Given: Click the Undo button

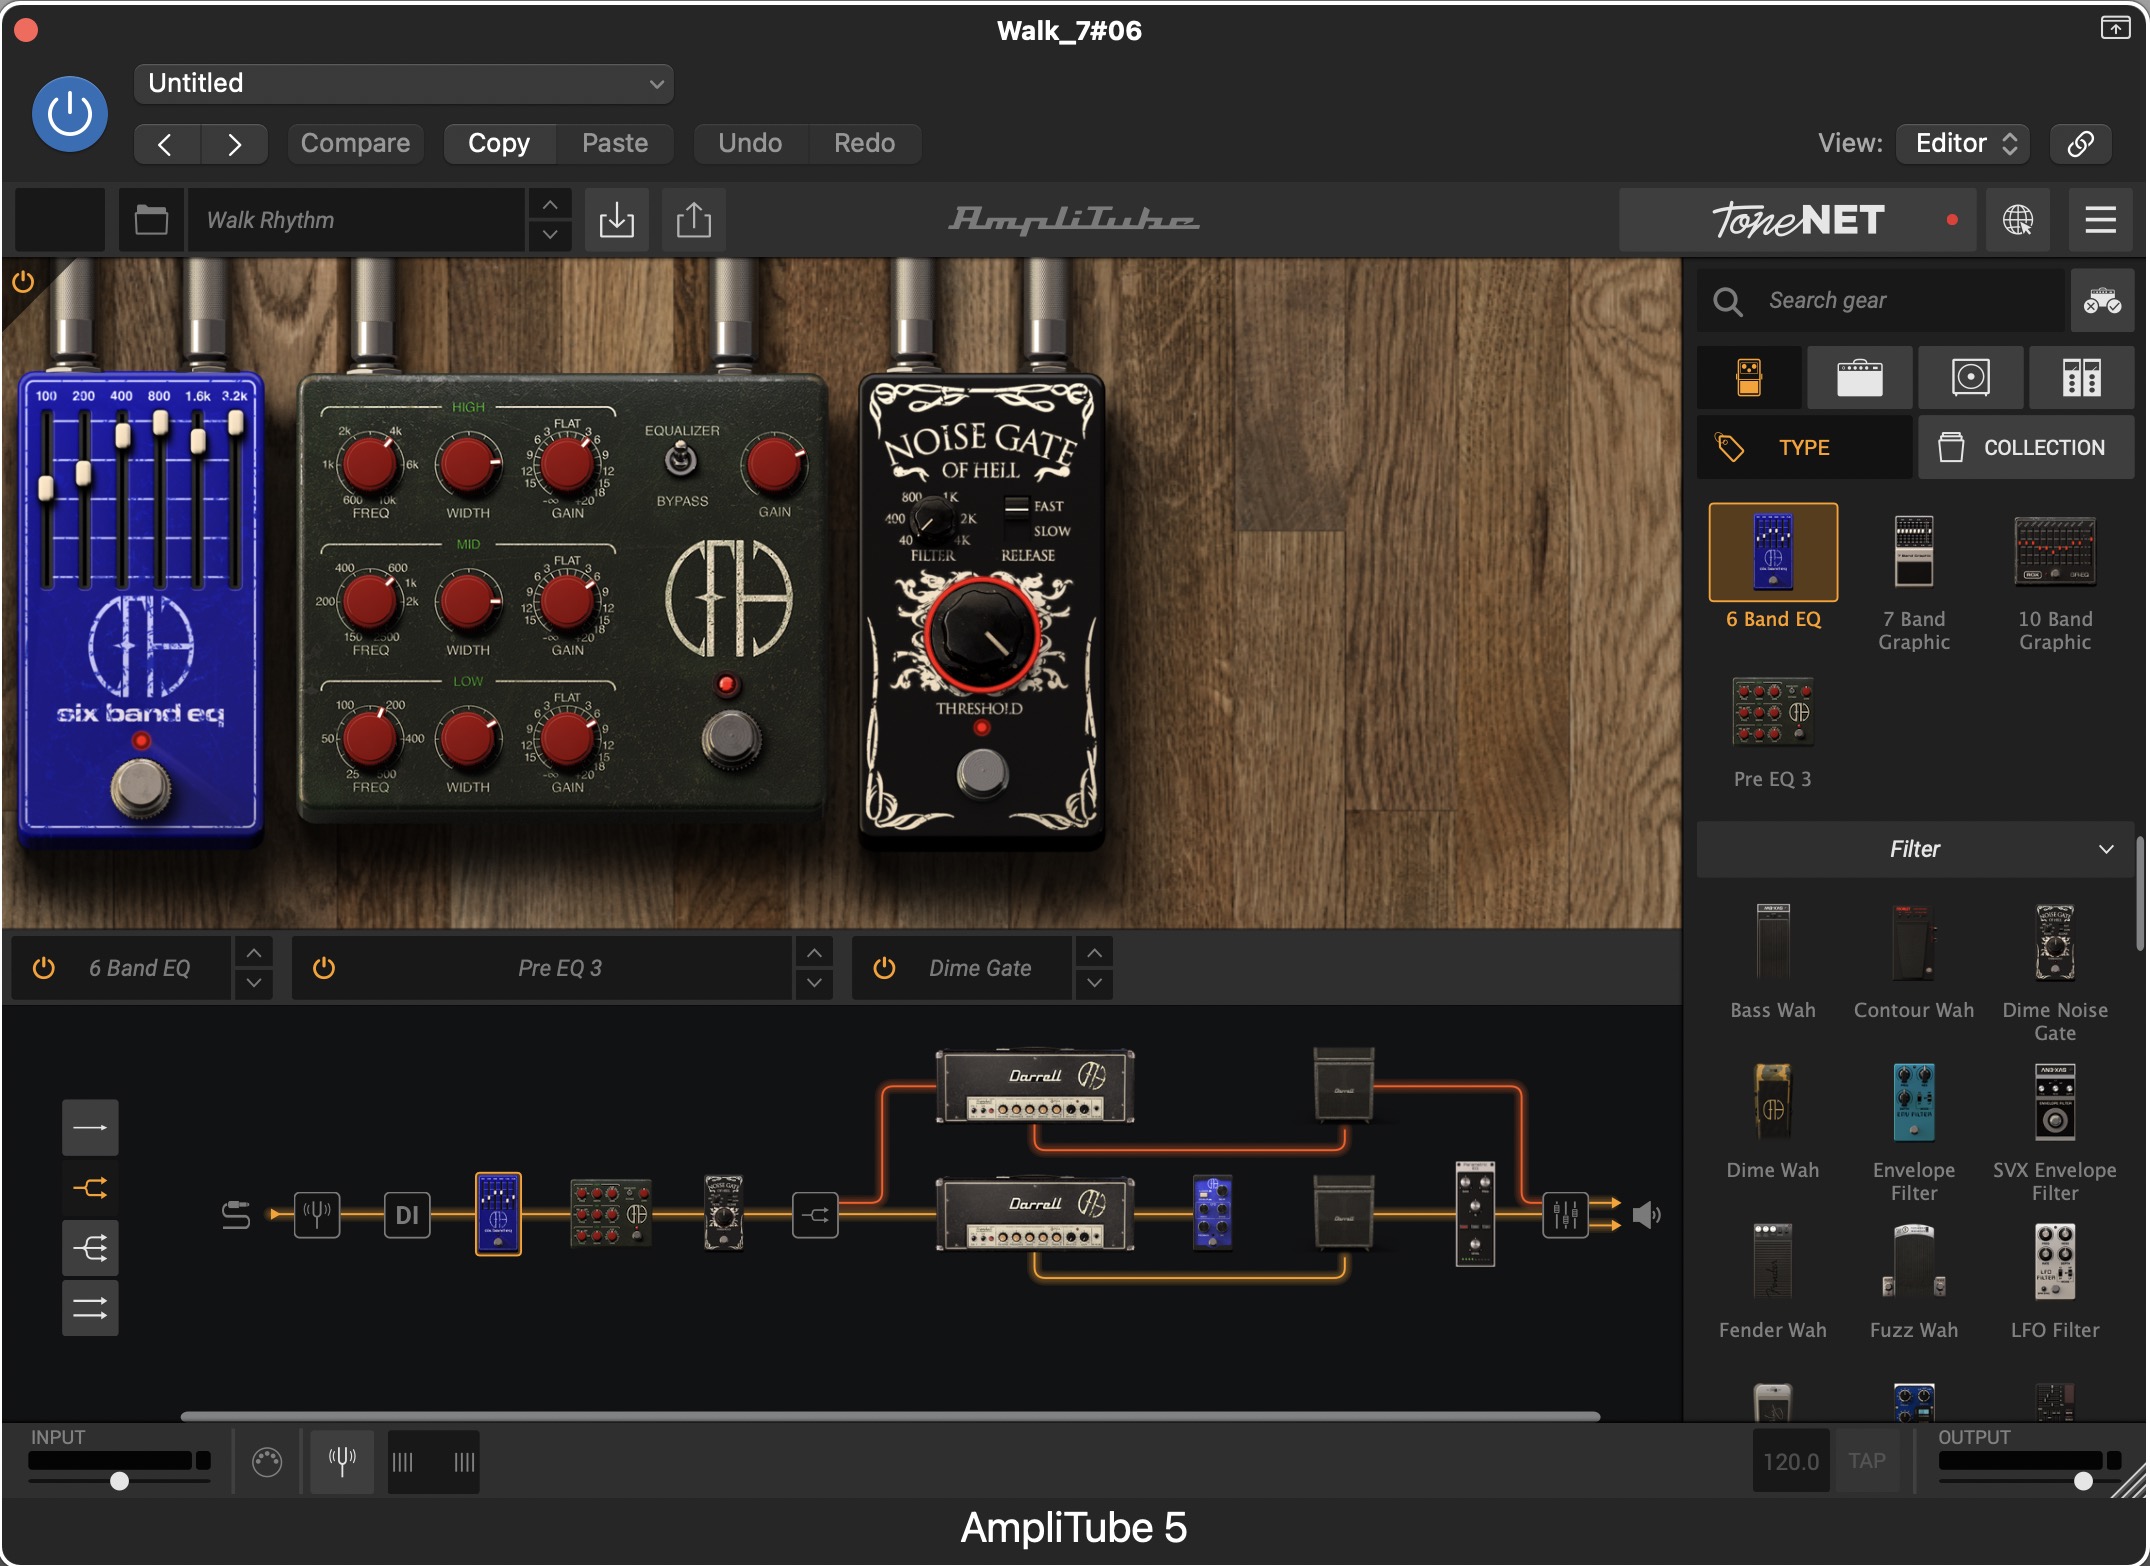Looking at the screenshot, I should 750,143.
